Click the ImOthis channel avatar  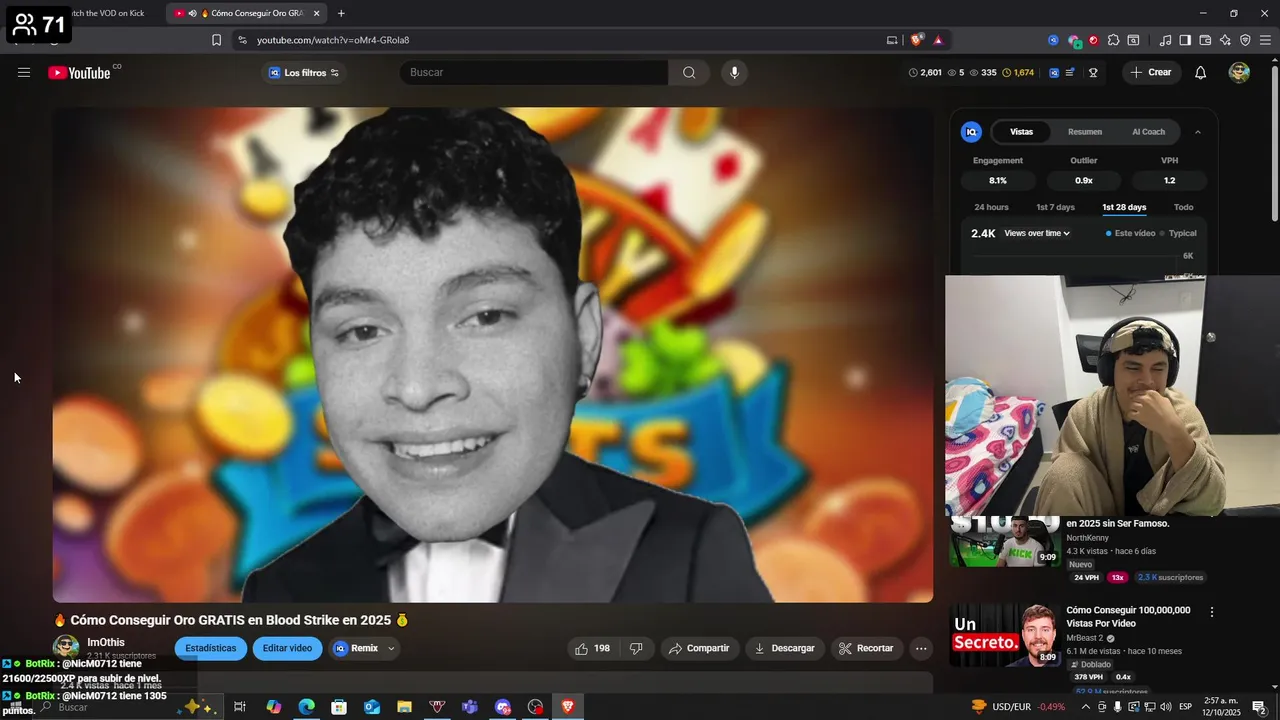[x=66, y=647]
